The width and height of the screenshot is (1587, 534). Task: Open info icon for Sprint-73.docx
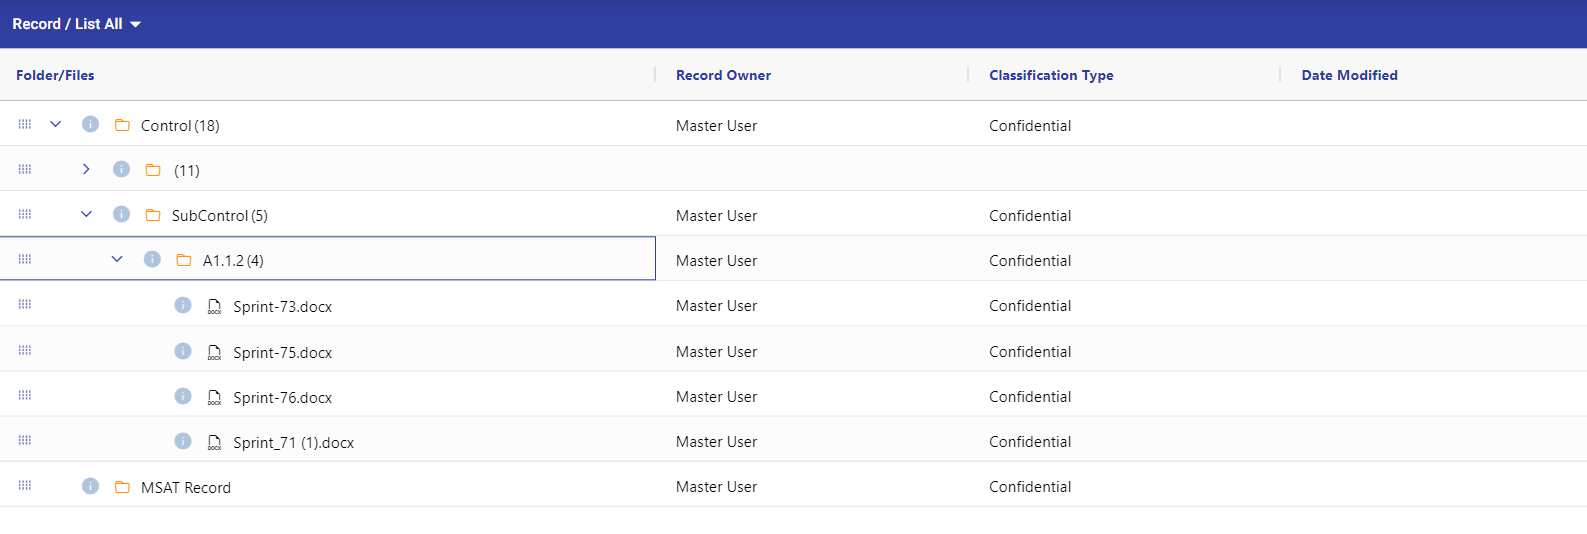[x=183, y=306]
